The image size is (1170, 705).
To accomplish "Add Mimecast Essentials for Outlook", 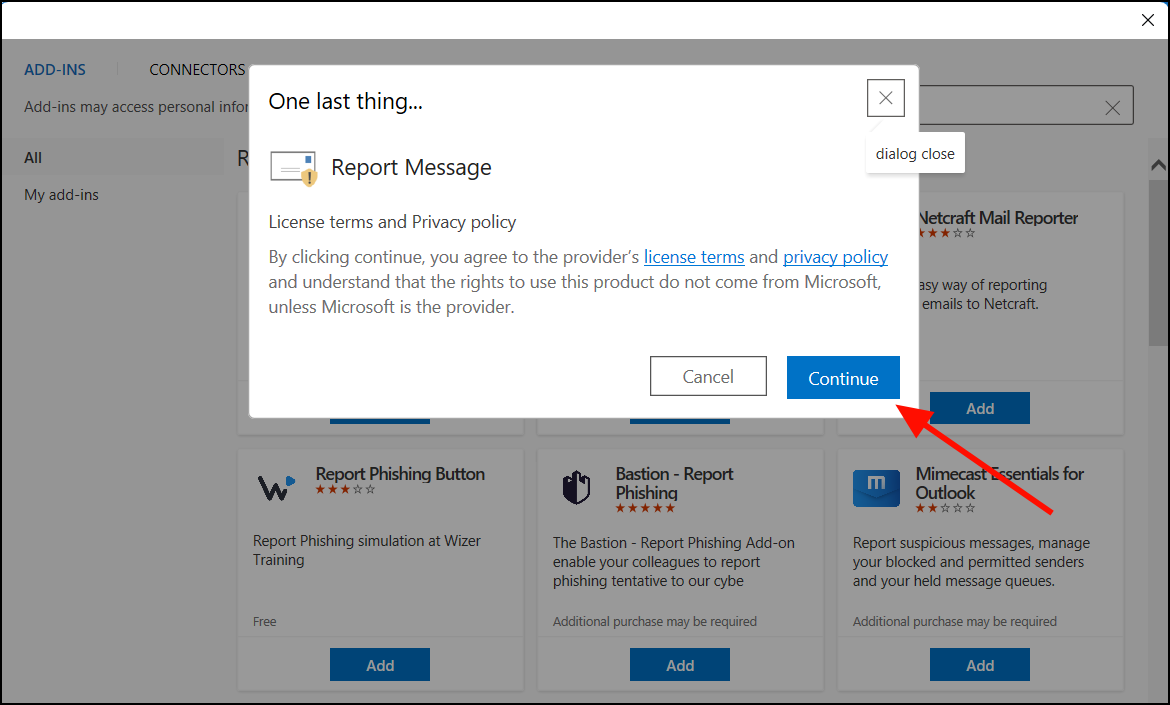I will [x=979, y=665].
